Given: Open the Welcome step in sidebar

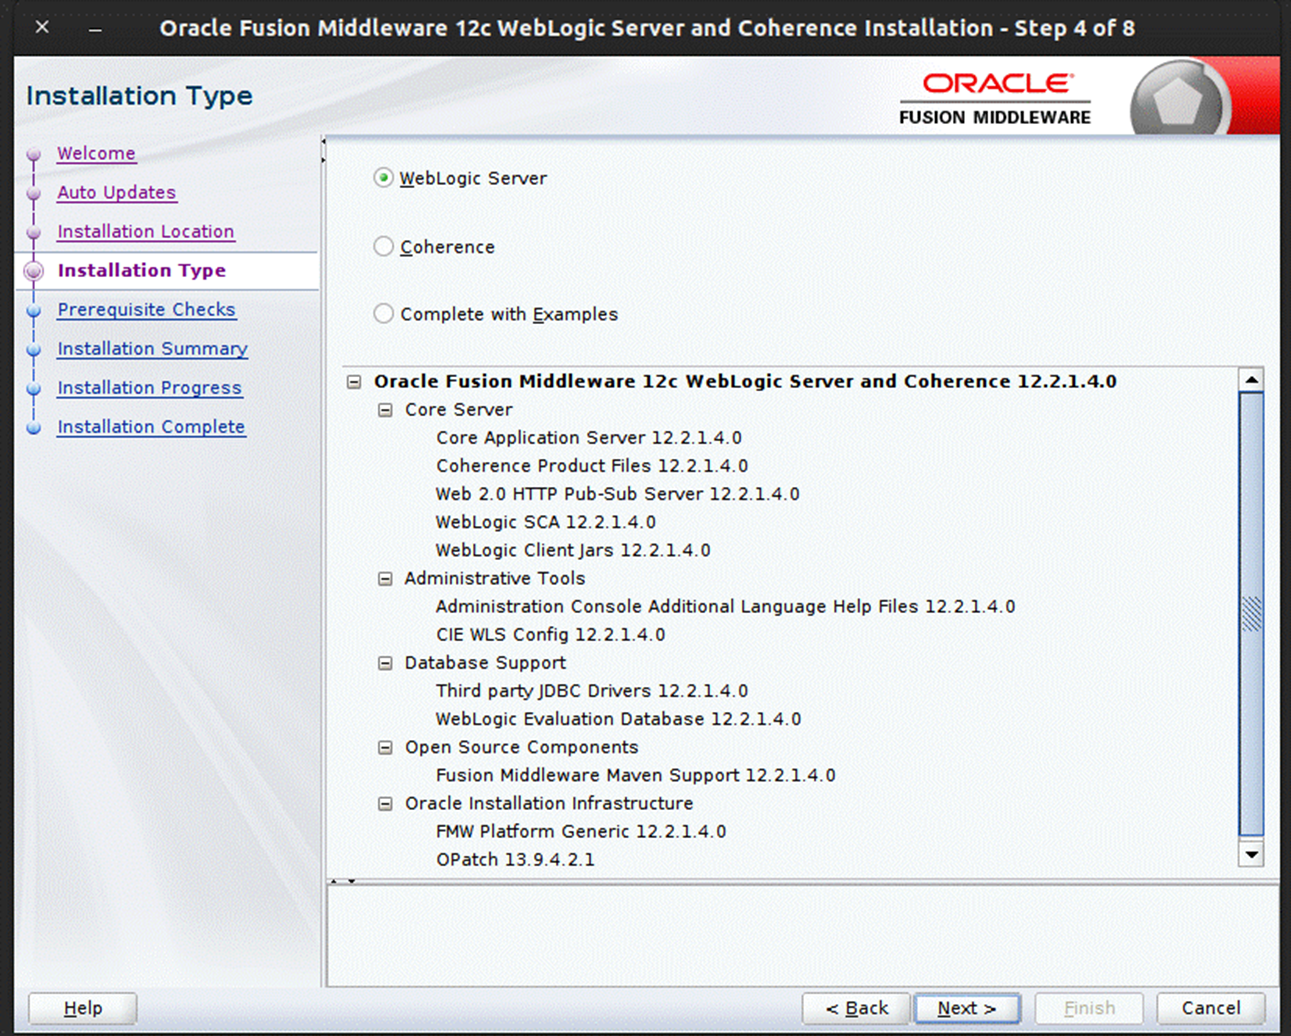Looking at the screenshot, I should (96, 153).
